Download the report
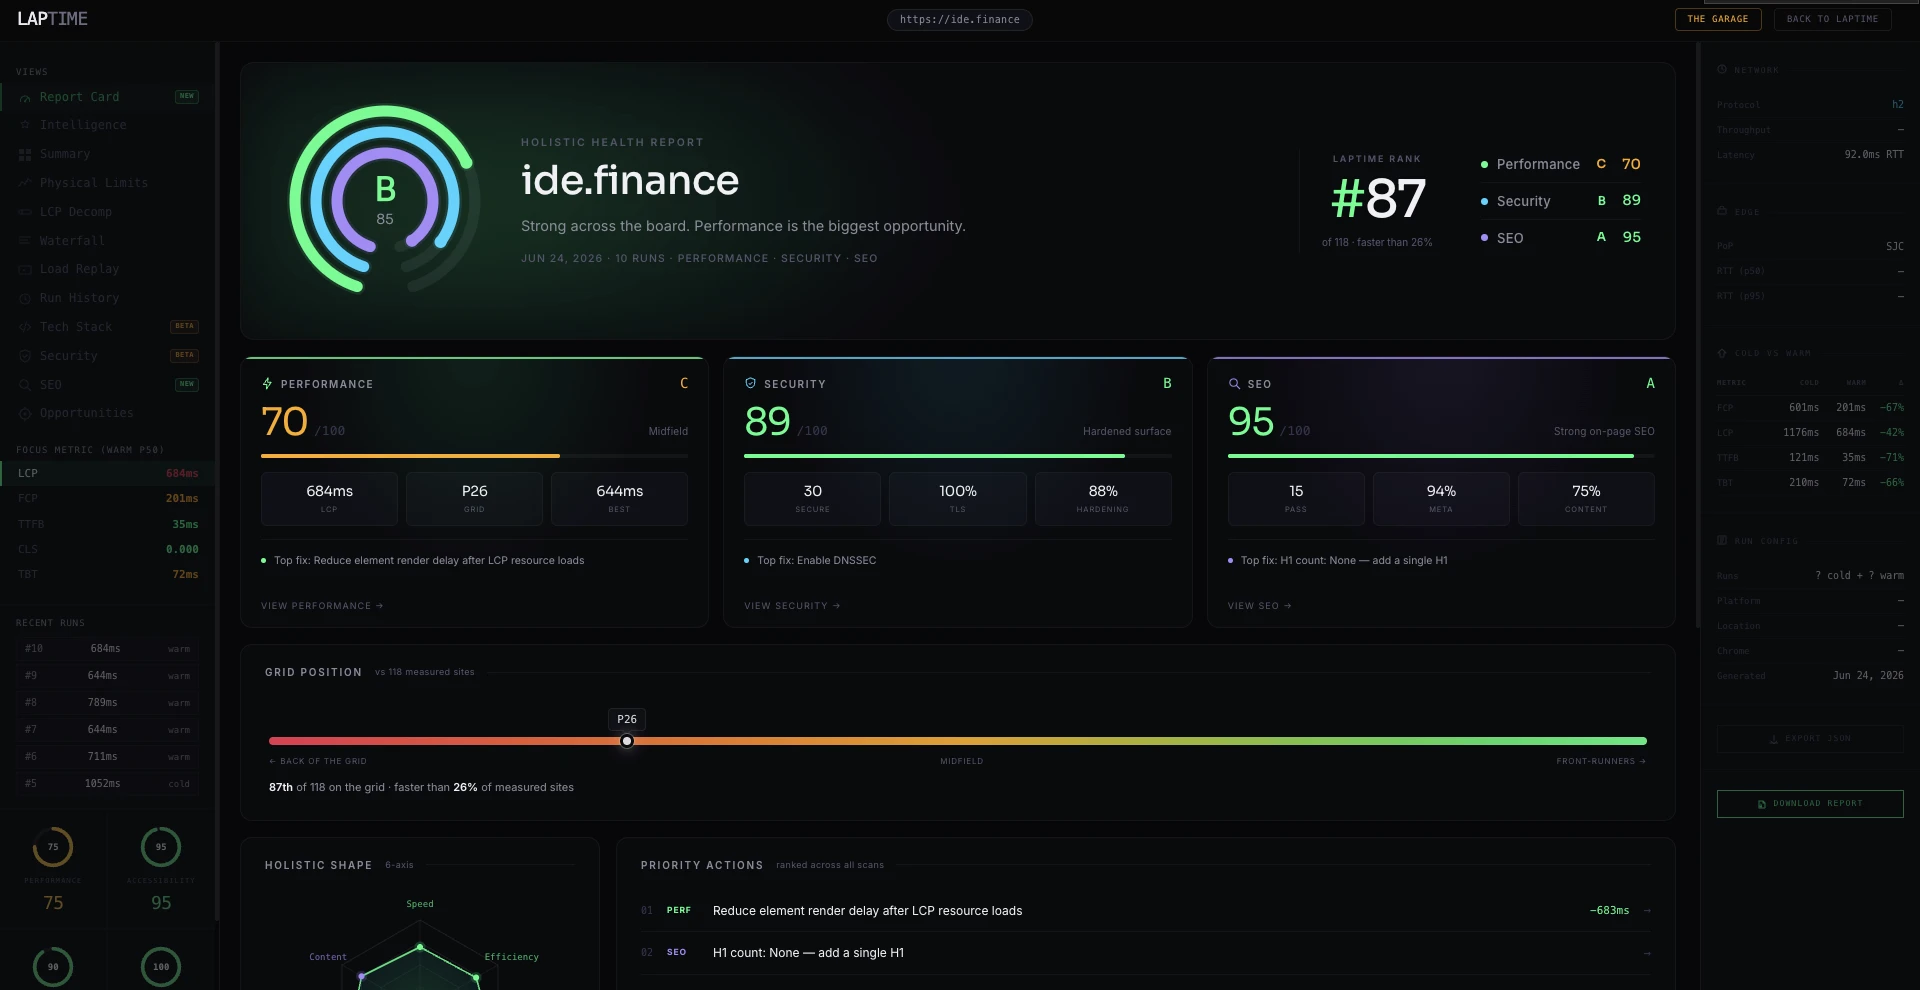Screen dimensions: 1920x990 pos(1810,804)
